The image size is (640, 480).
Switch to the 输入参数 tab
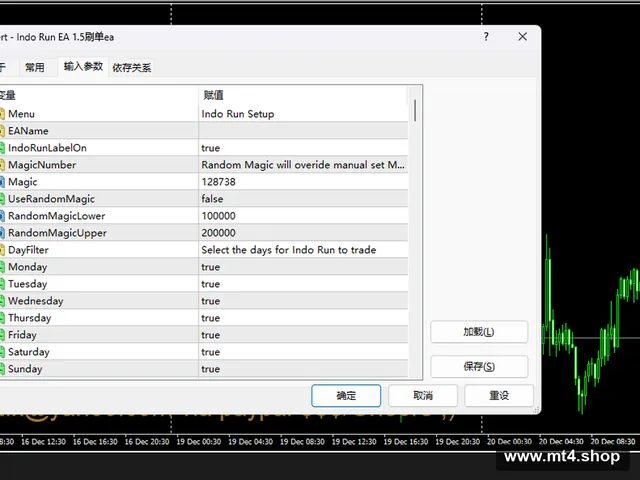pyautogui.click(x=83, y=66)
